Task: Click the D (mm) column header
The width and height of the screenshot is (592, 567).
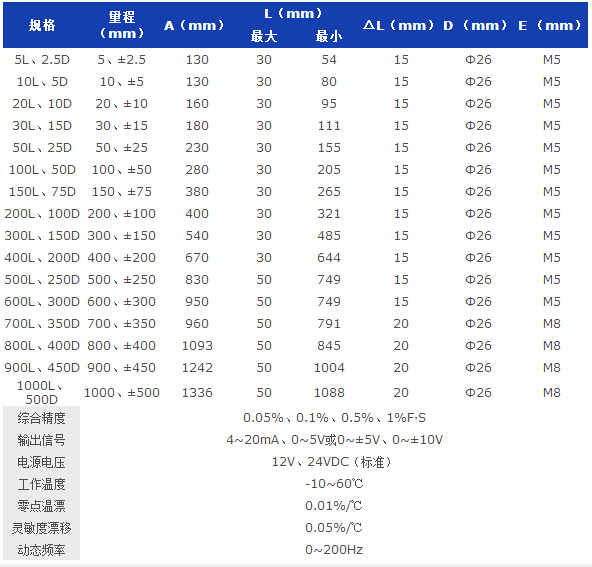Action: (475, 25)
